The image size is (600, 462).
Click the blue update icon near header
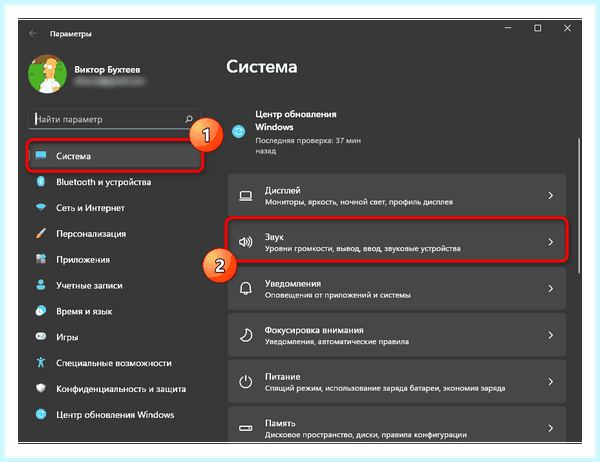pos(238,132)
